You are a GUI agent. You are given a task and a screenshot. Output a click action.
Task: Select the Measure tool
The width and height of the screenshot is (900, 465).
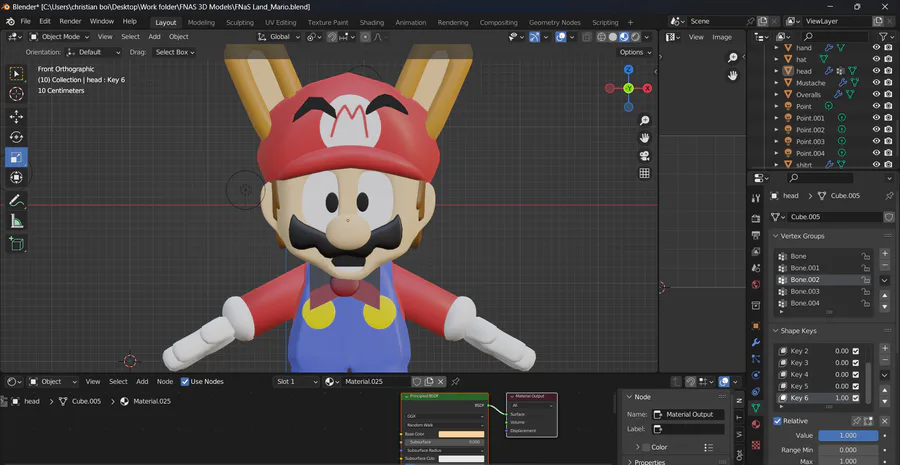pos(16,221)
